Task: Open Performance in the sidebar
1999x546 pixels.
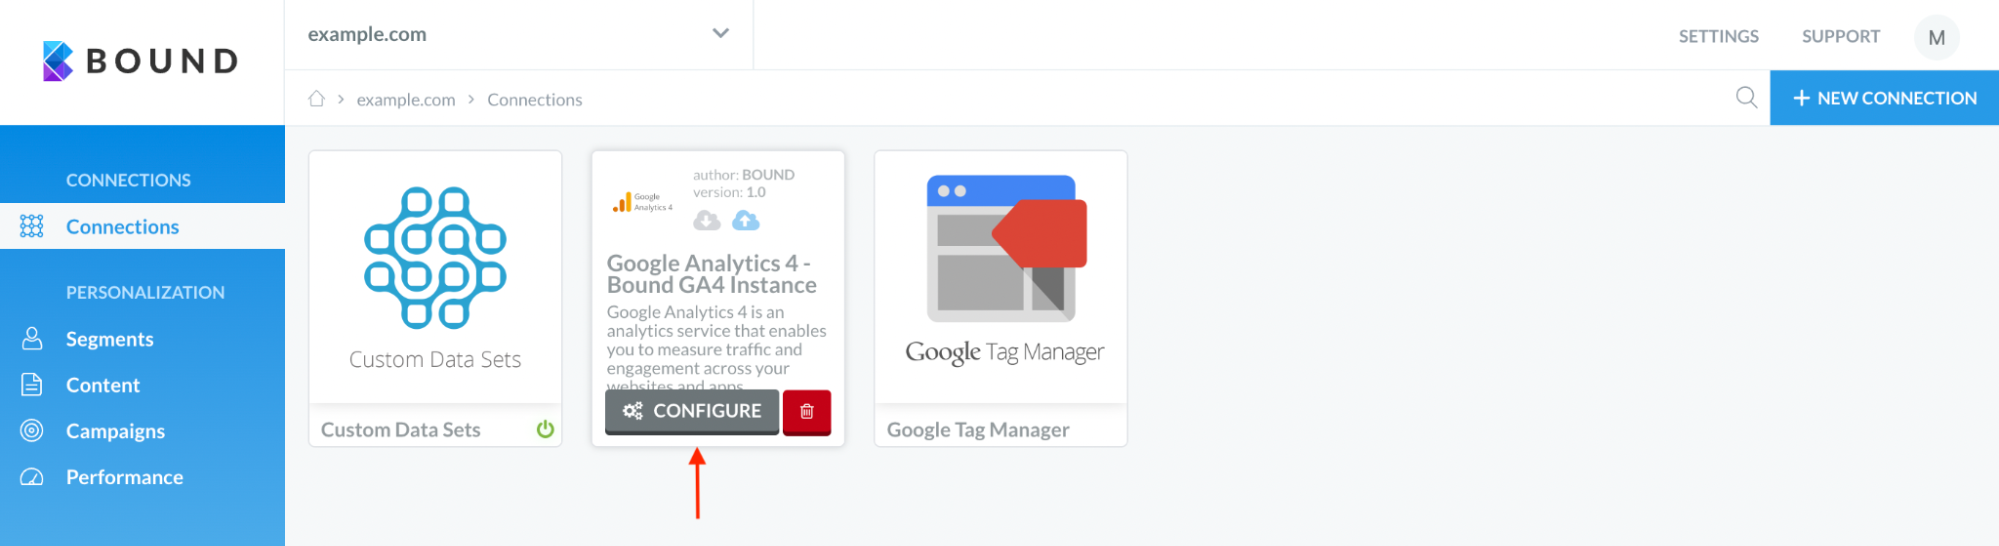Action: 125,477
